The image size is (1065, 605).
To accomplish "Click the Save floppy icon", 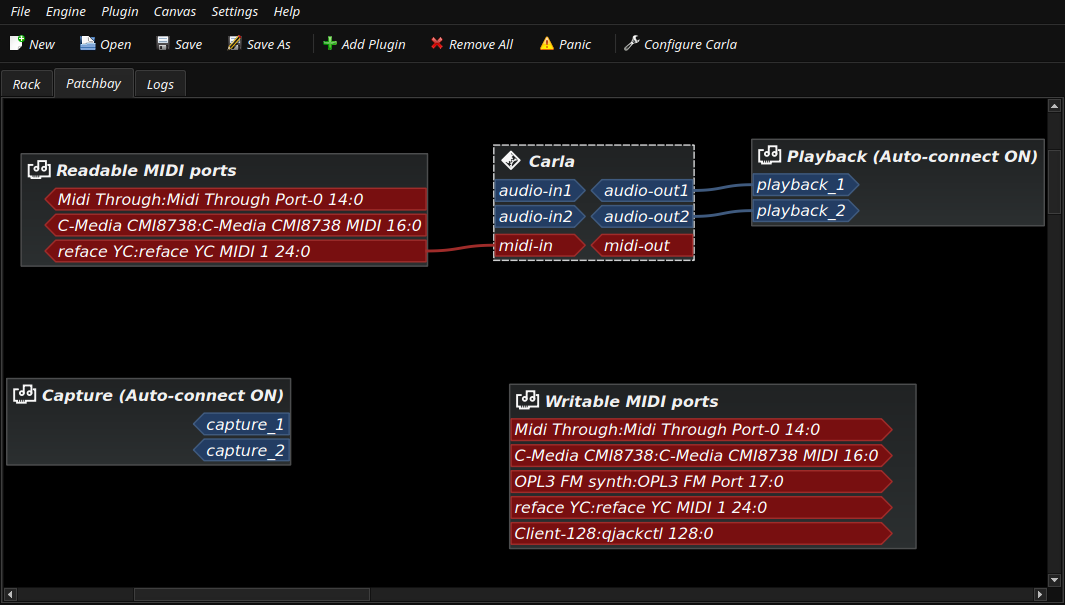I will (163, 43).
